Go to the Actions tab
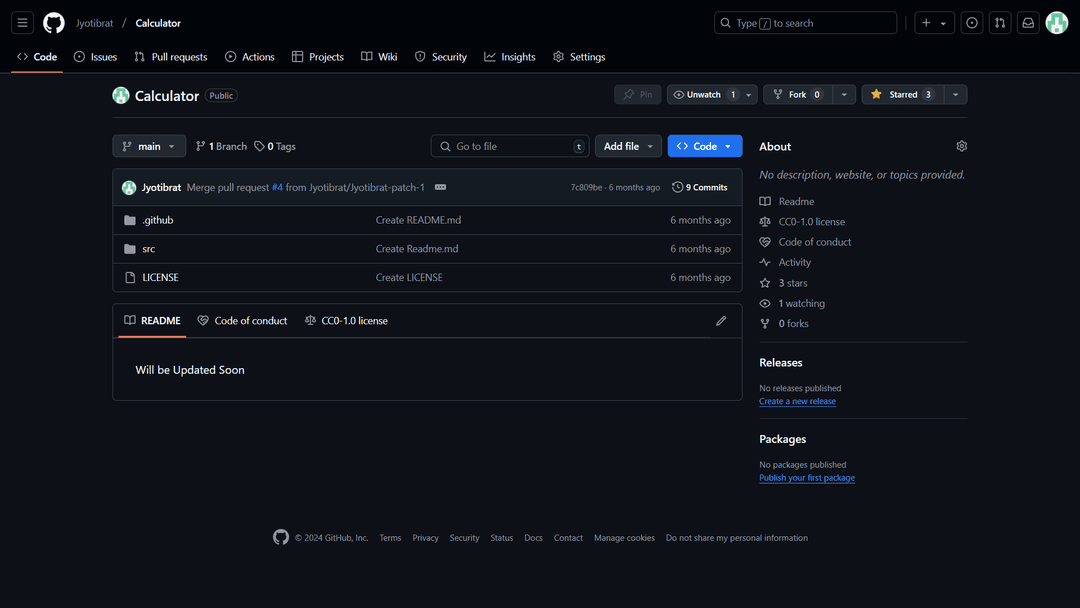Screen dimensions: 1080x608 250,56
